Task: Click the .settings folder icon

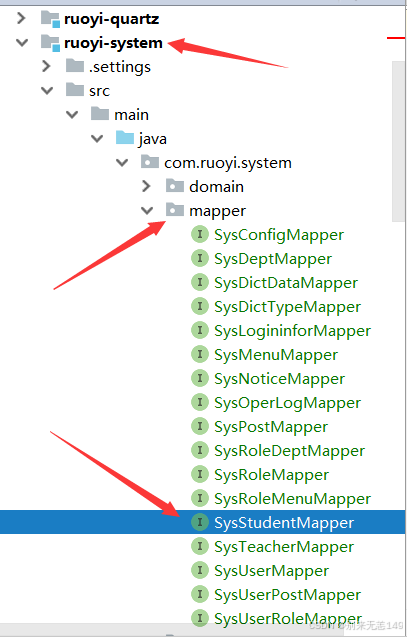Action: point(75,66)
